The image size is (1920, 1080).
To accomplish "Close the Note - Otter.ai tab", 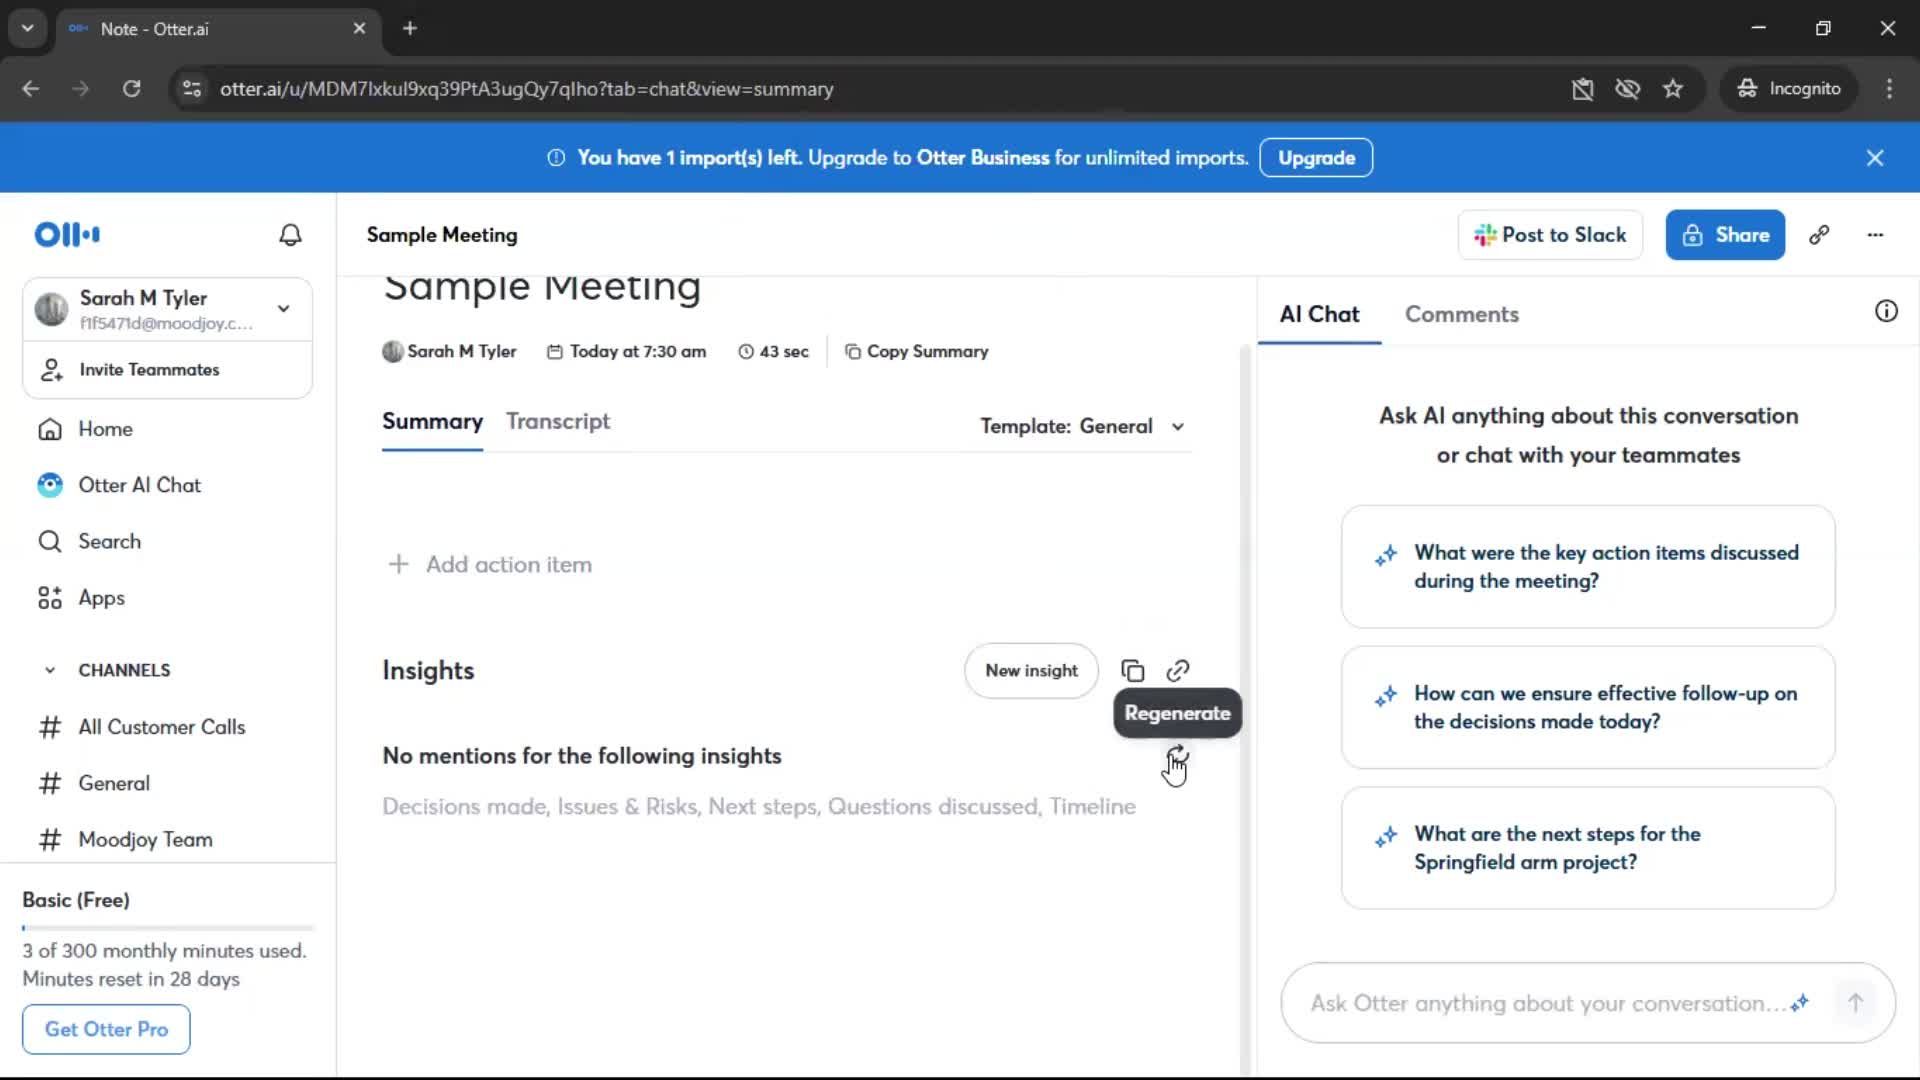I will tap(359, 29).
